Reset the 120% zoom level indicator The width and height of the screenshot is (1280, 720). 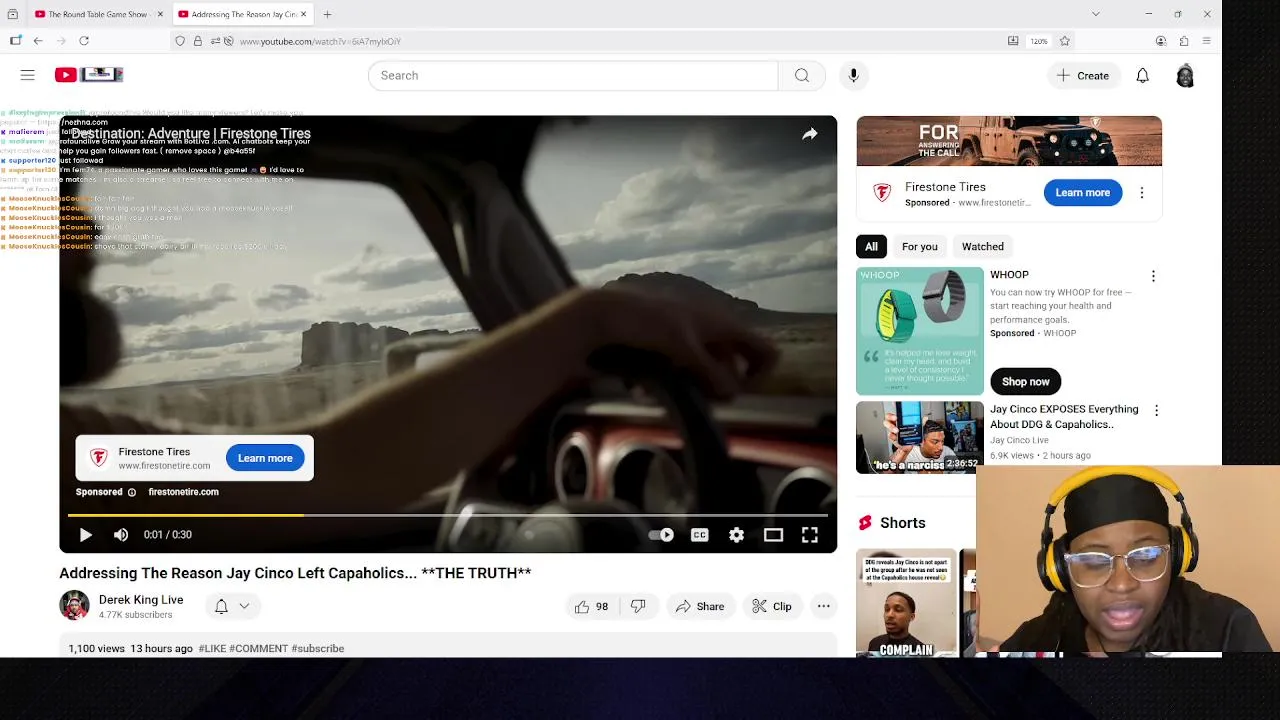(1039, 41)
